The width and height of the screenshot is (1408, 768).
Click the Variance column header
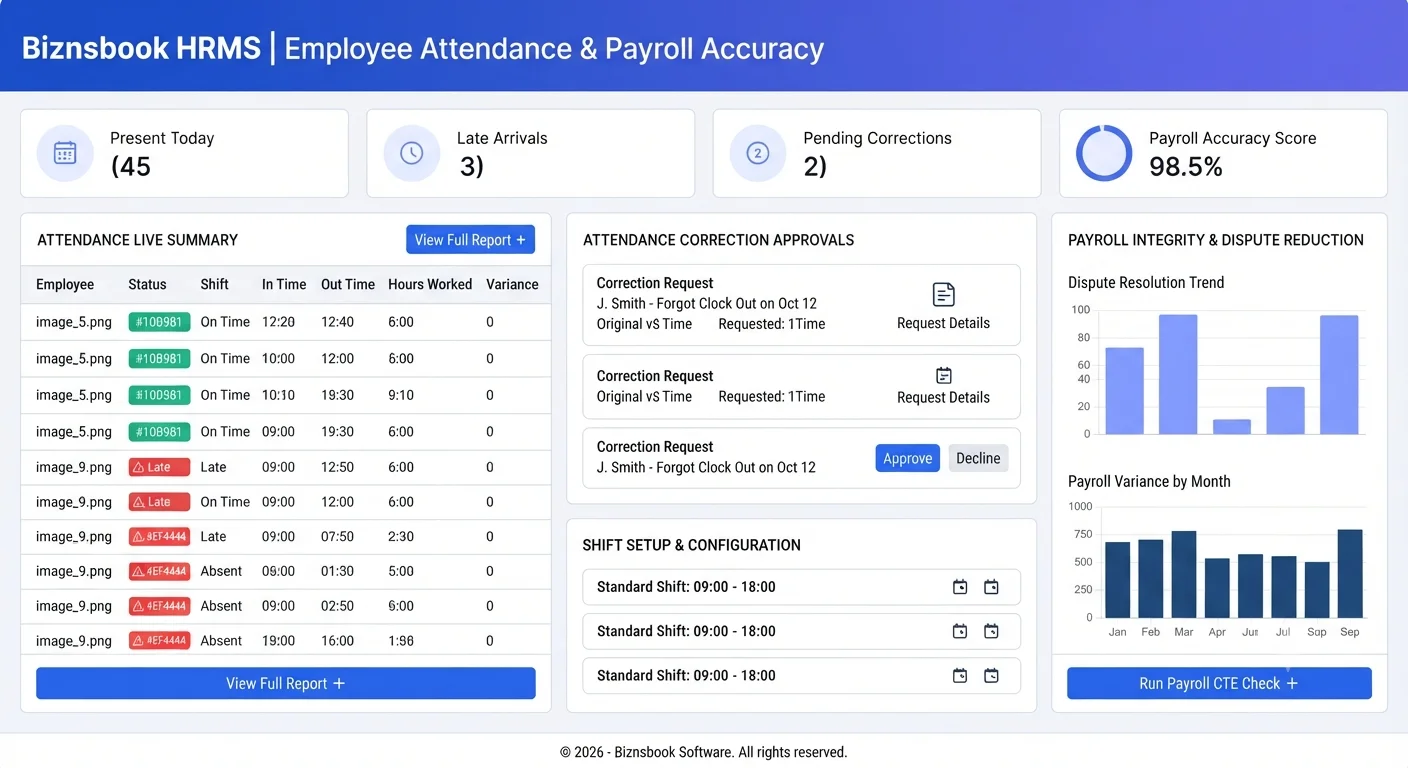pos(512,284)
